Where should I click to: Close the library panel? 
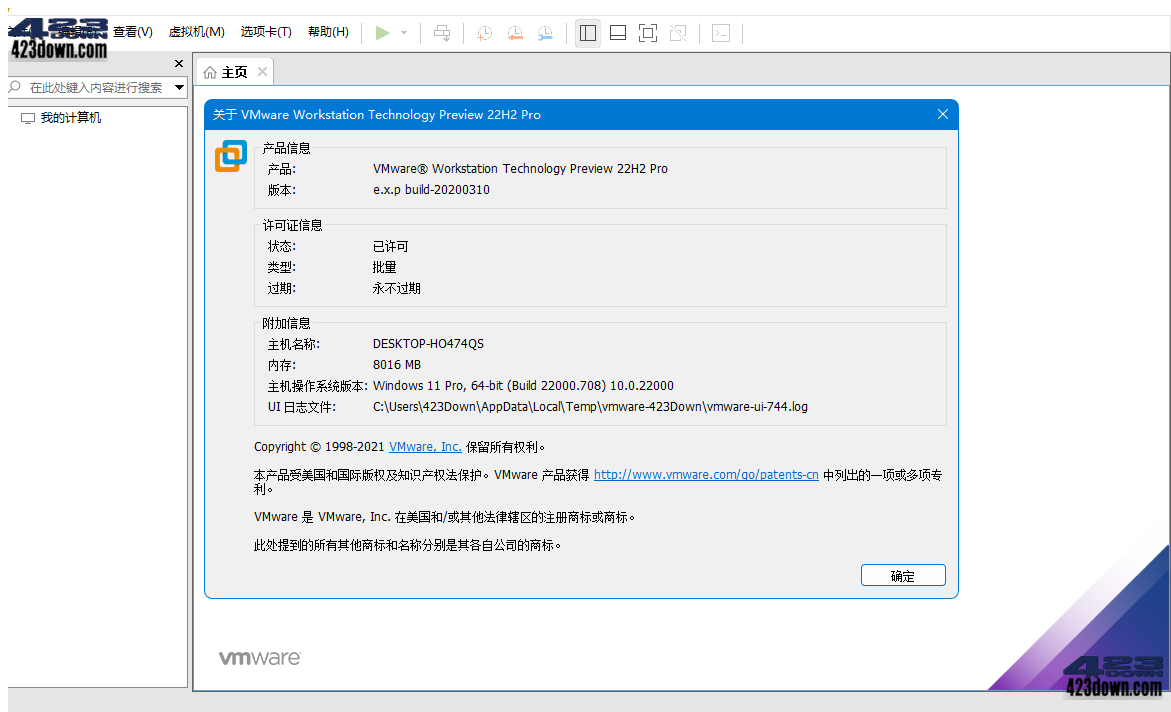click(178, 63)
